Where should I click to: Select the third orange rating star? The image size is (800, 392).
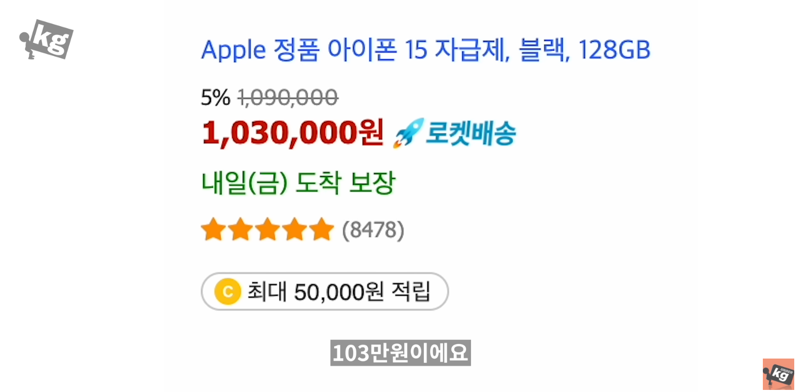click(x=267, y=230)
